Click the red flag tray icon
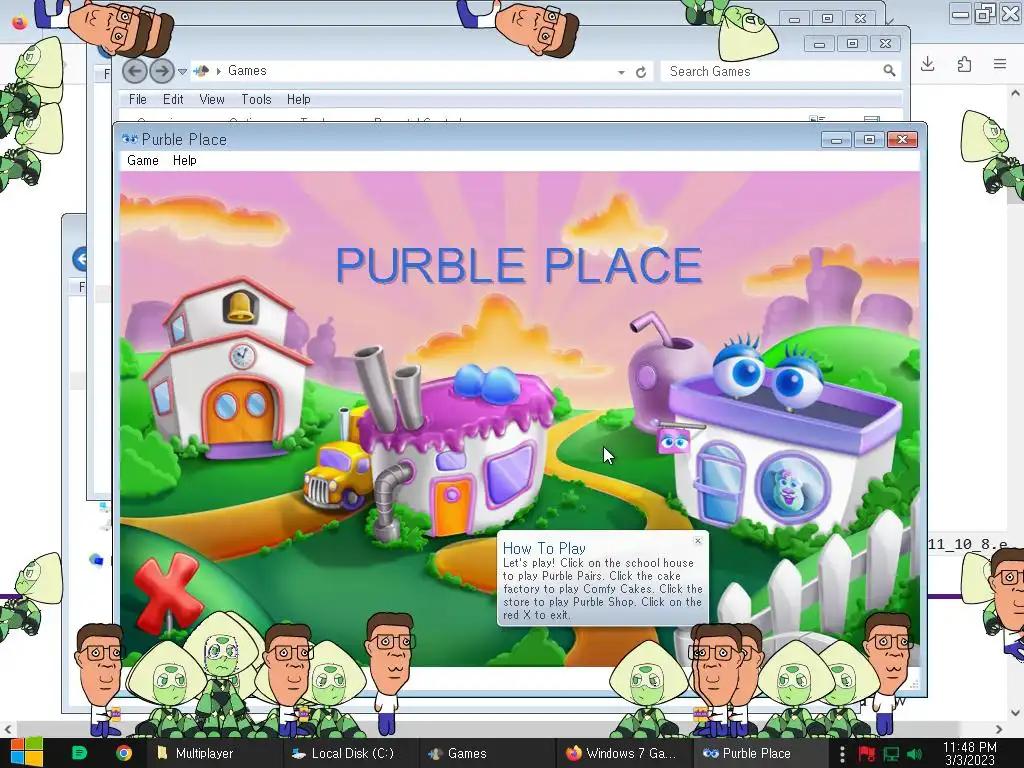Image resolution: width=1024 pixels, height=768 pixels. coord(867,754)
